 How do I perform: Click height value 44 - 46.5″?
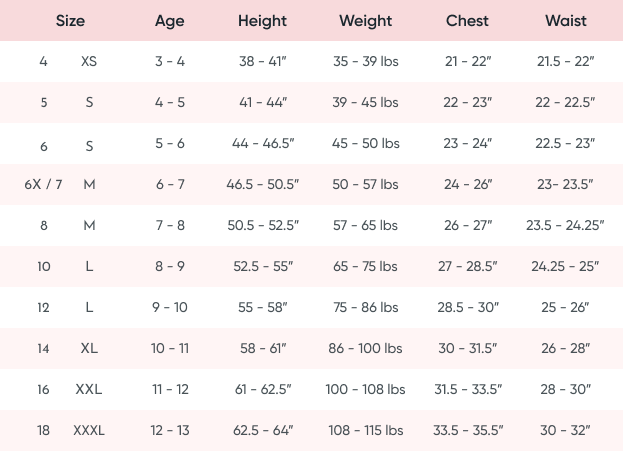(265, 144)
